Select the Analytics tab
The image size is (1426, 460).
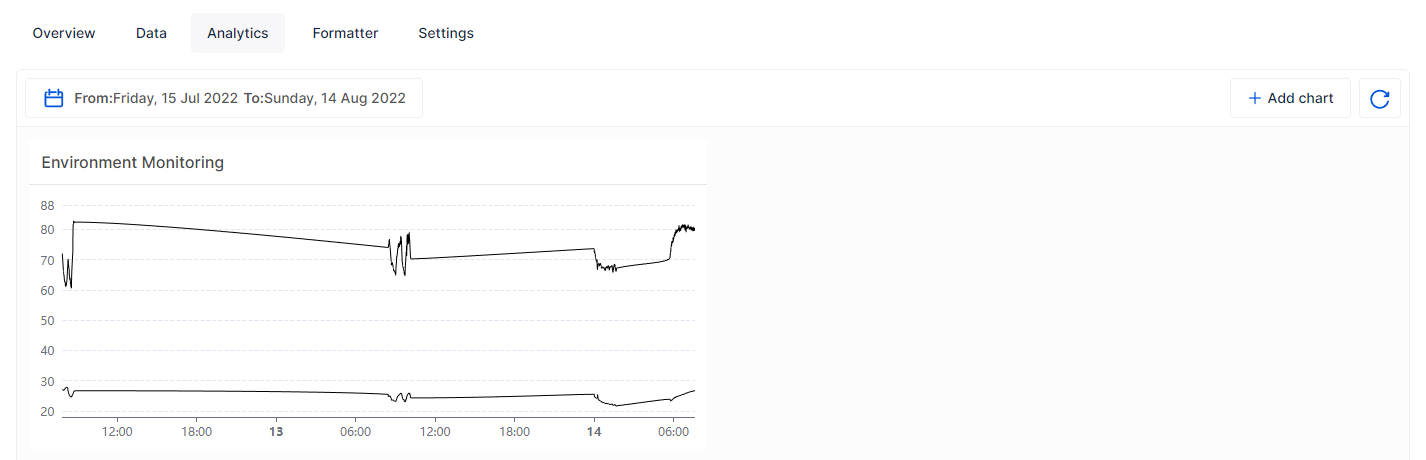(x=238, y=33)
